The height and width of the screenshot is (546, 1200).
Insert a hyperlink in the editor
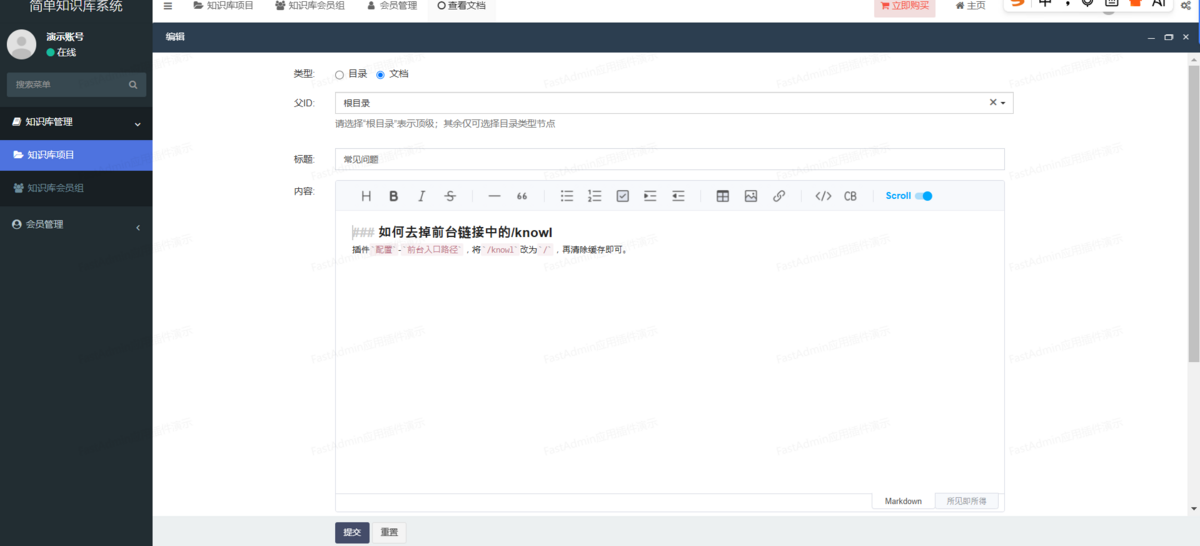[x=779, y=196]
